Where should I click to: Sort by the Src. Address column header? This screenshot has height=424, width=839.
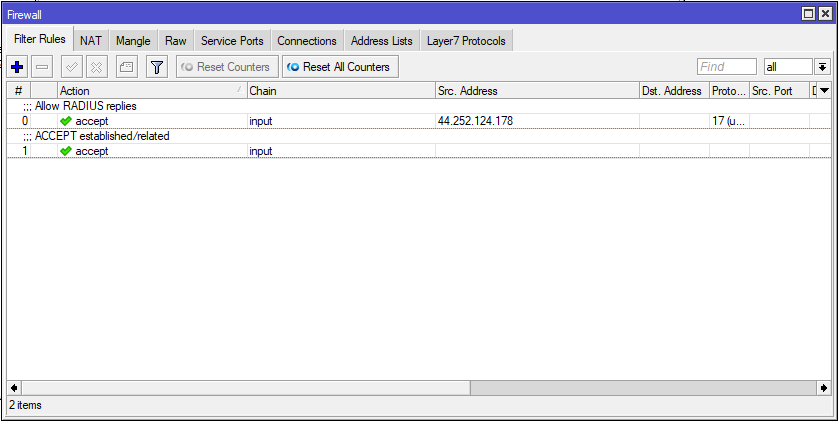(x=536, y=91)
